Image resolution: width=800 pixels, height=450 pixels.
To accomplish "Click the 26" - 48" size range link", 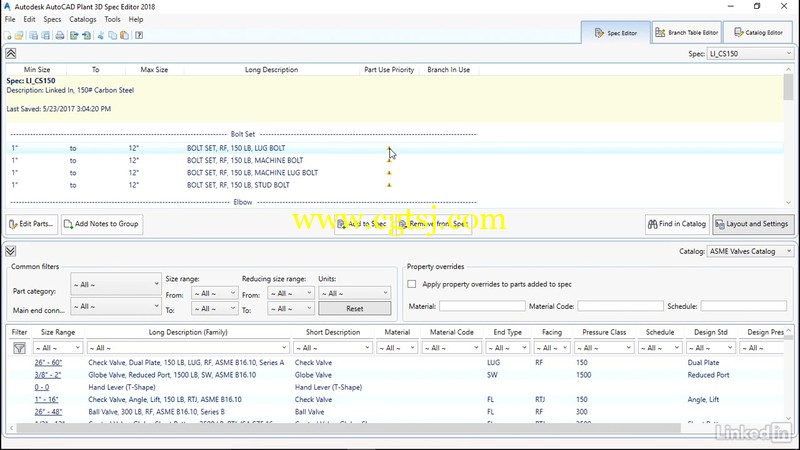I will [x=48, y=412].
